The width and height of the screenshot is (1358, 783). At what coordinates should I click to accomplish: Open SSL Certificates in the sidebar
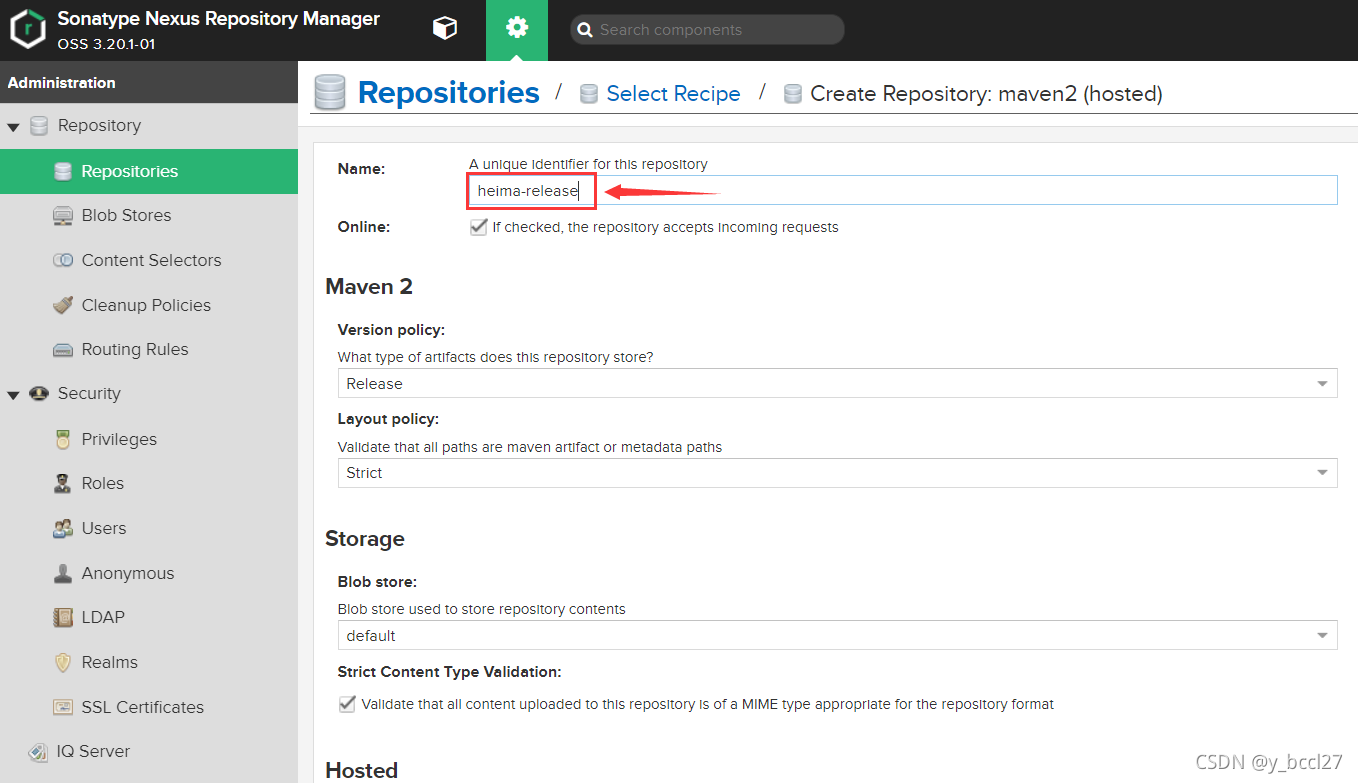click(143, 707)
